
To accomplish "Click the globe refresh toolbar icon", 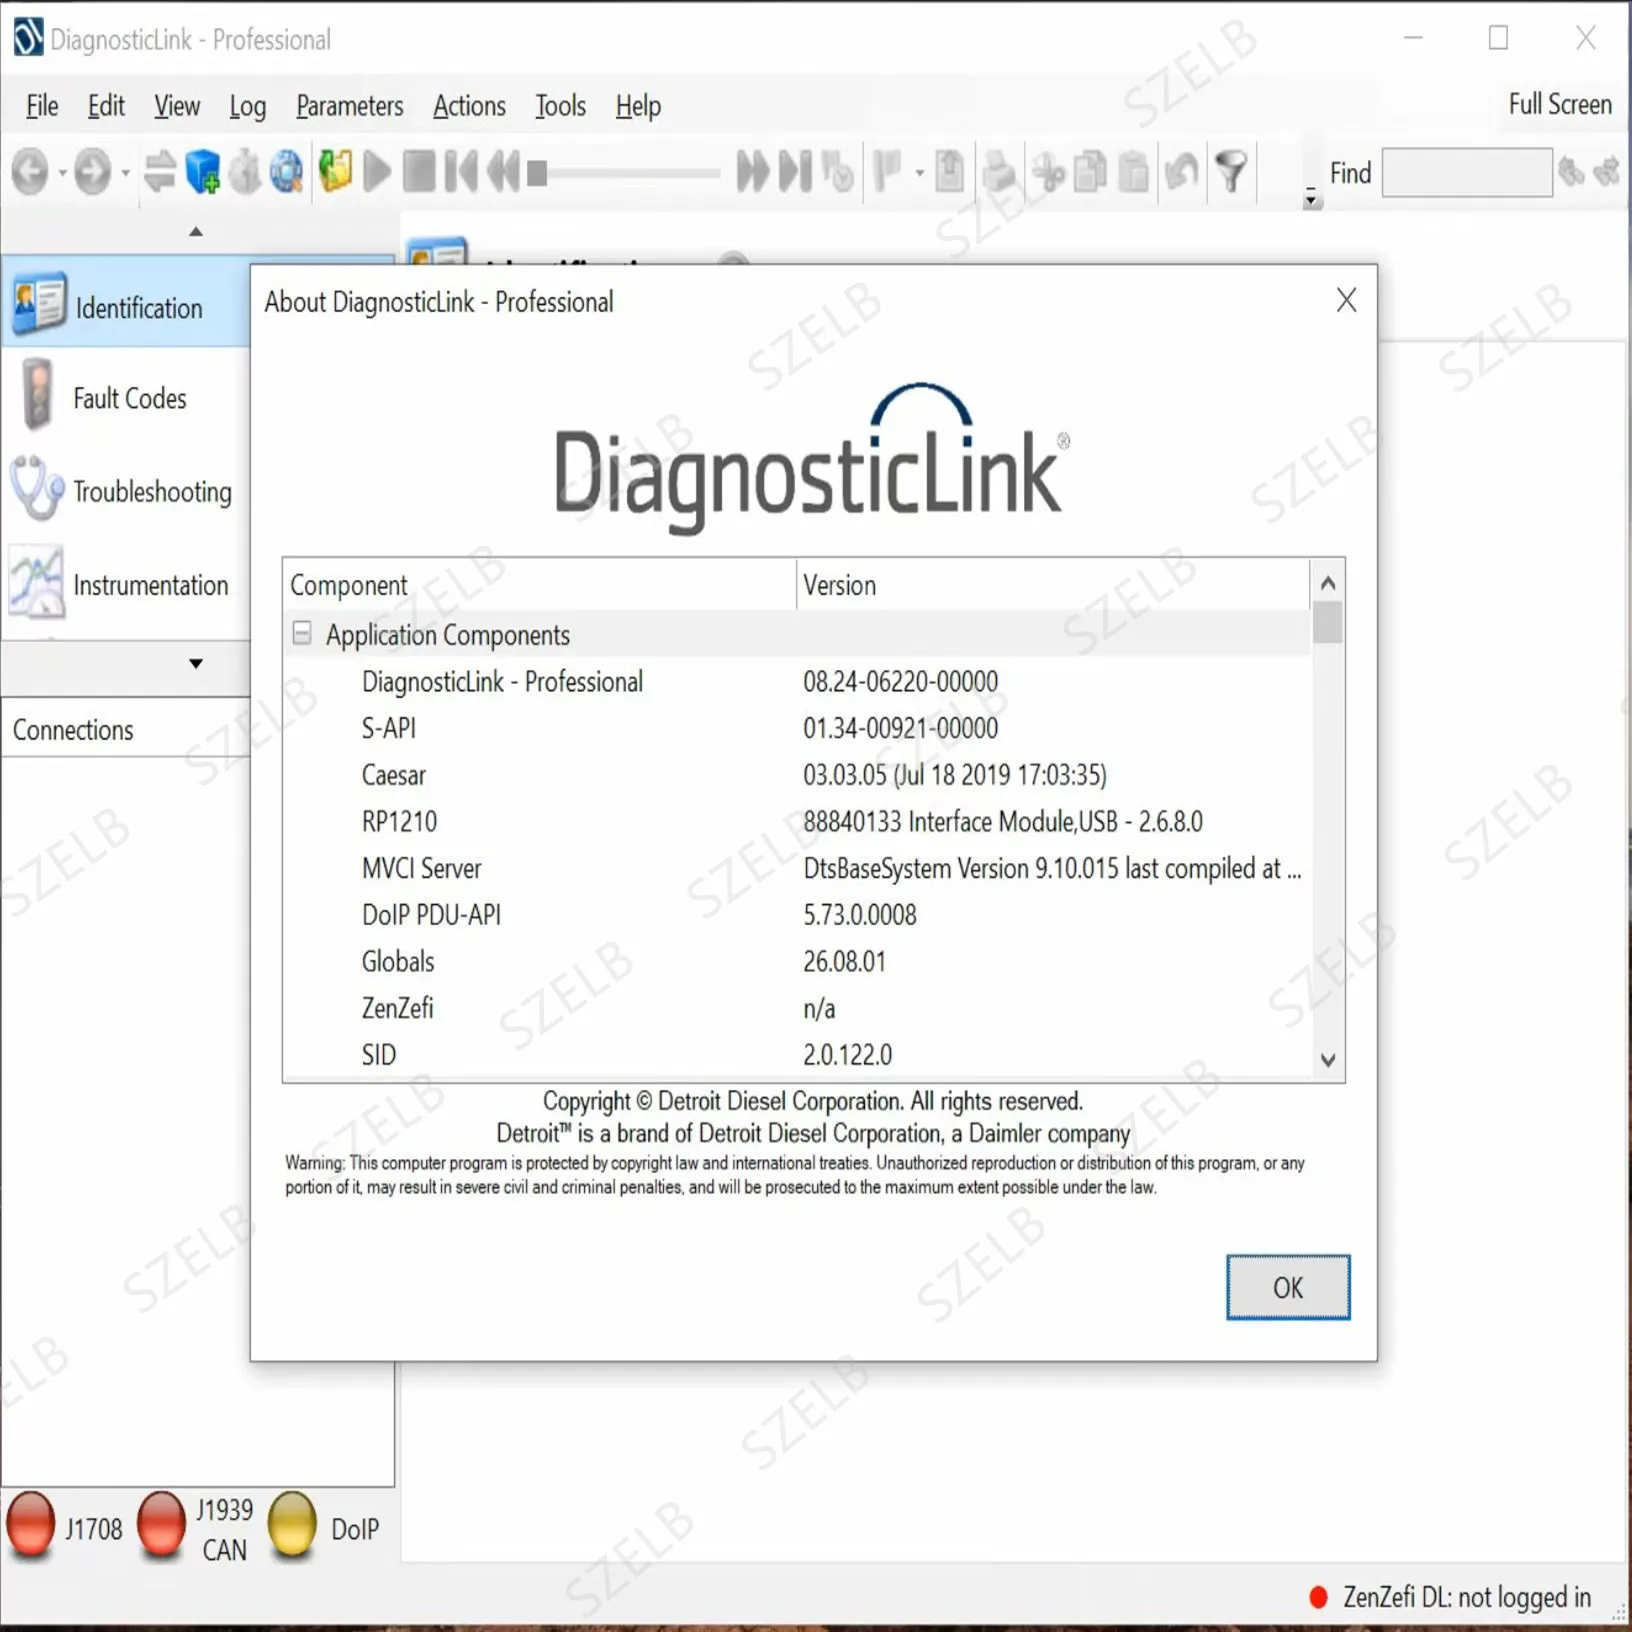I will click(287, 172).
